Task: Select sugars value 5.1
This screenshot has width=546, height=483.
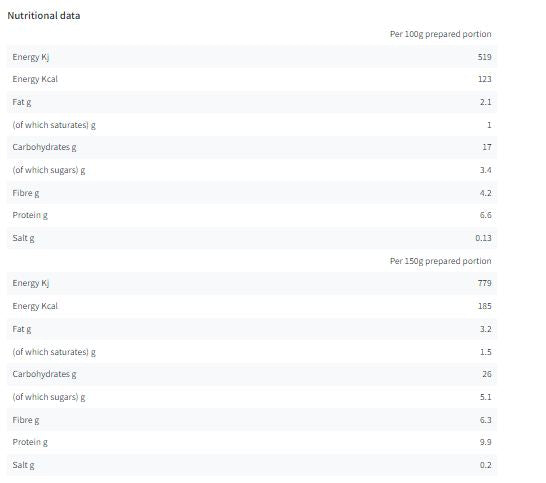Action: coord(485,397)
